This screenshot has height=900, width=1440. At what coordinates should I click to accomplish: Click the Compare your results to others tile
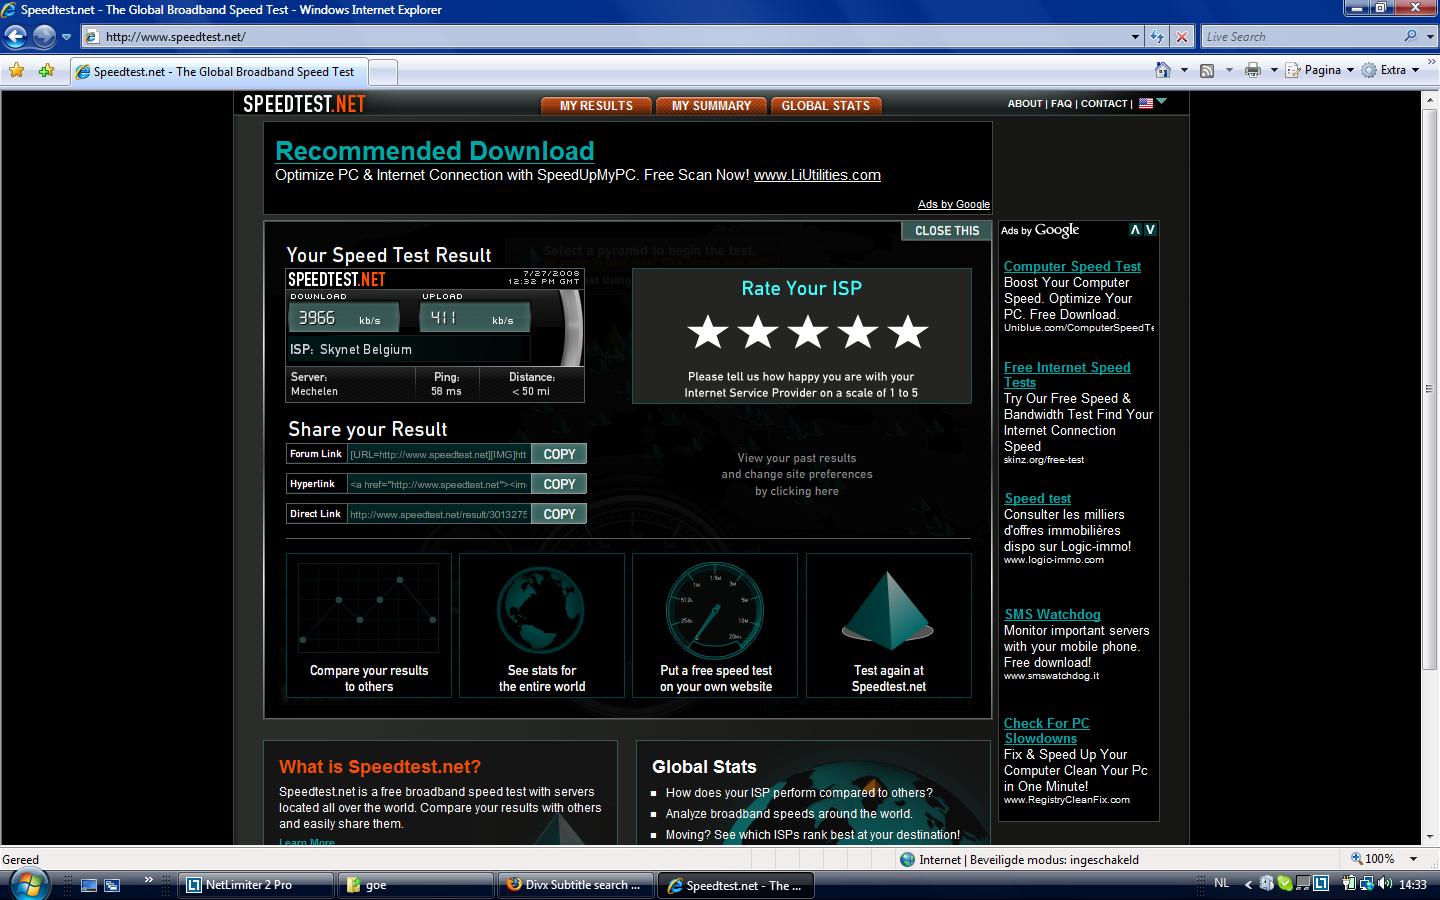pyautogui.click(x=369, y=625)
